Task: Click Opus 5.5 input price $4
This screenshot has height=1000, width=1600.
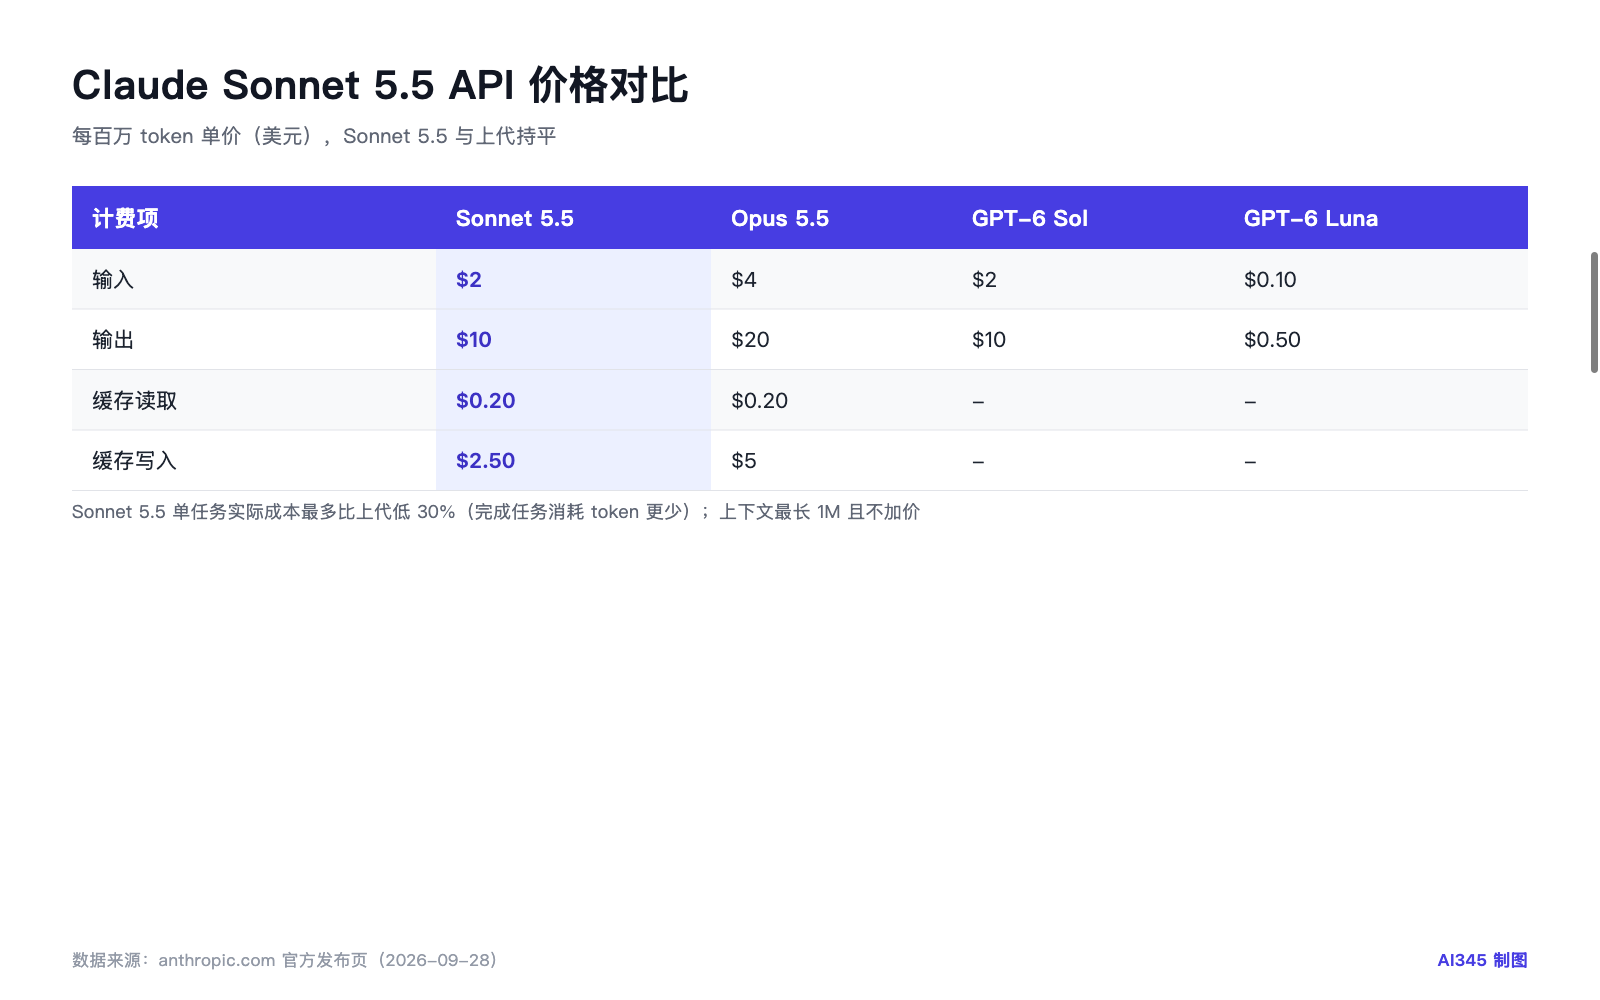Action: coord(743,280)
